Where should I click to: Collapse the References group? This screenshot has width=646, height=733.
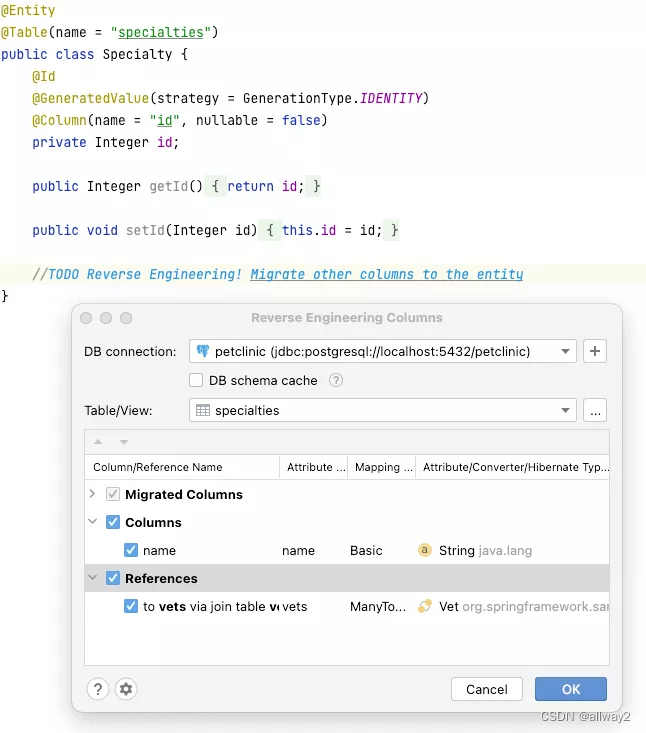pyautogui.click(x=93, y=578)
